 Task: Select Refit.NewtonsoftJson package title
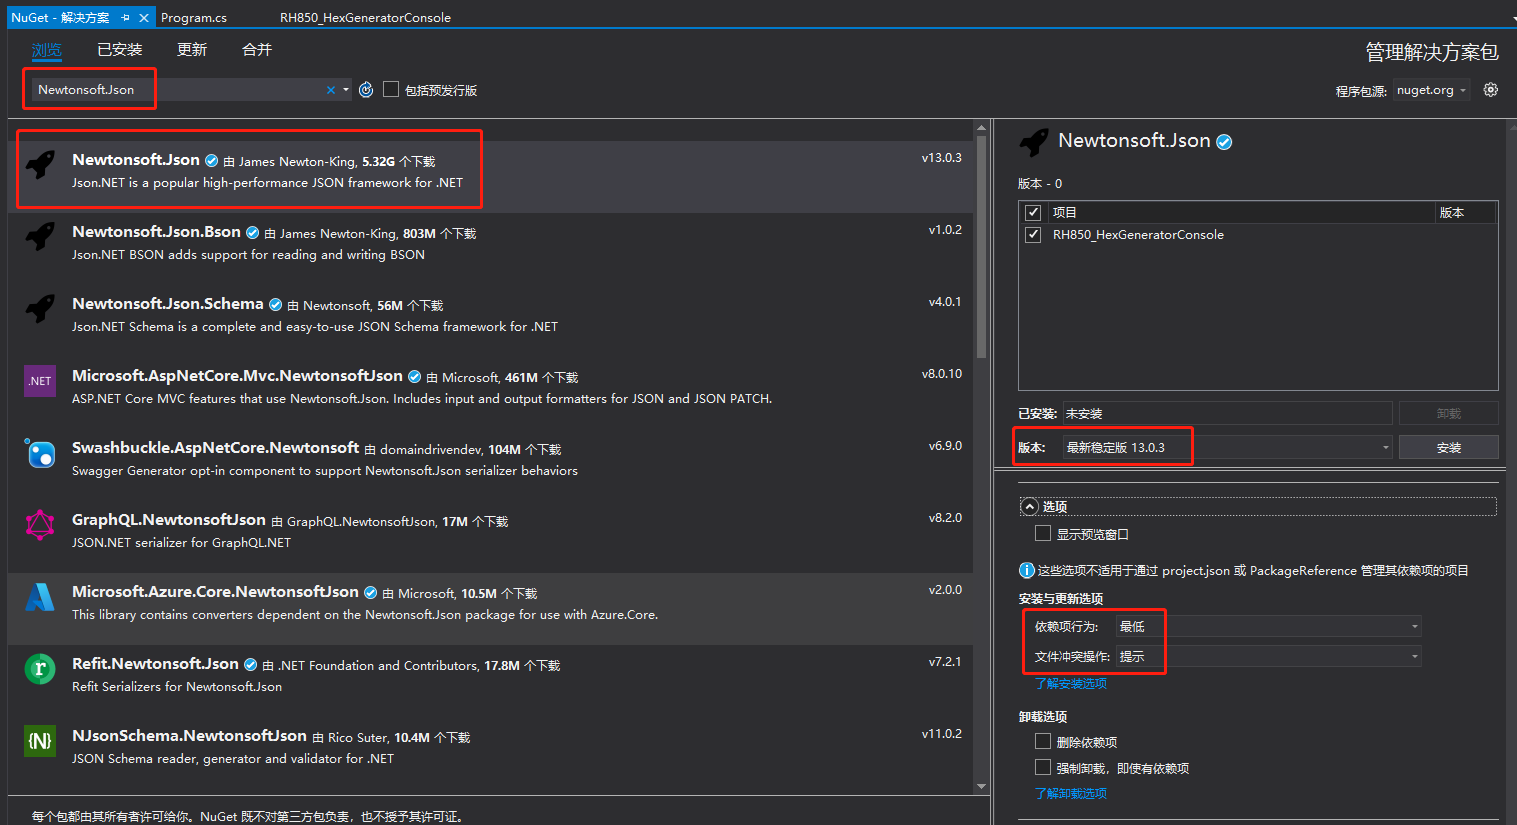pyautogui.click(x=155, y=664)
